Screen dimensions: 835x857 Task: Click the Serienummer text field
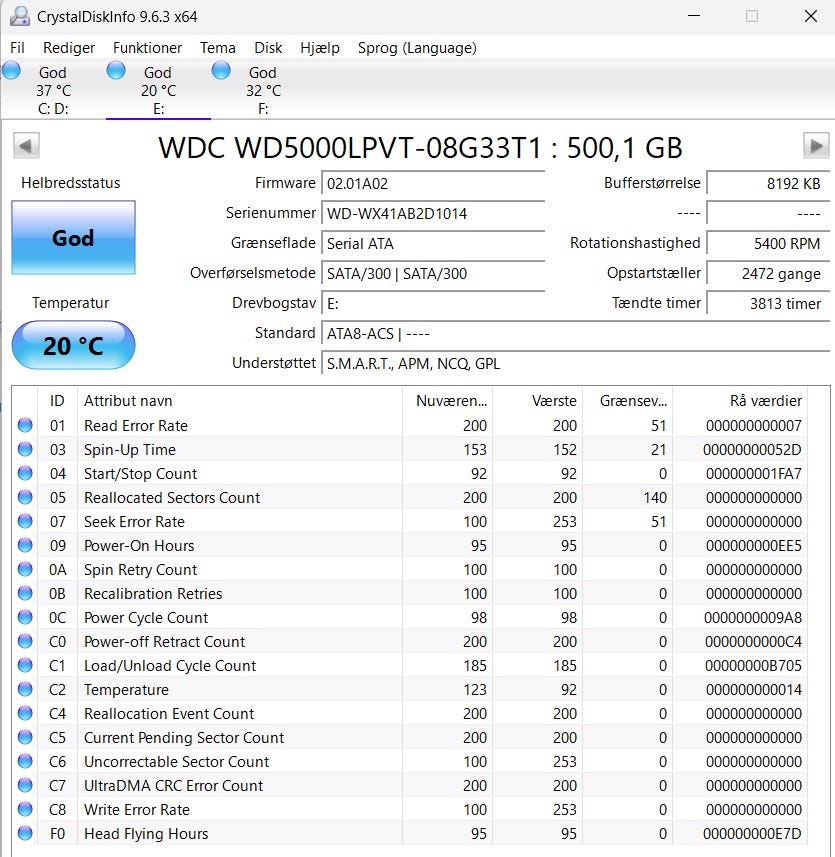433,214
